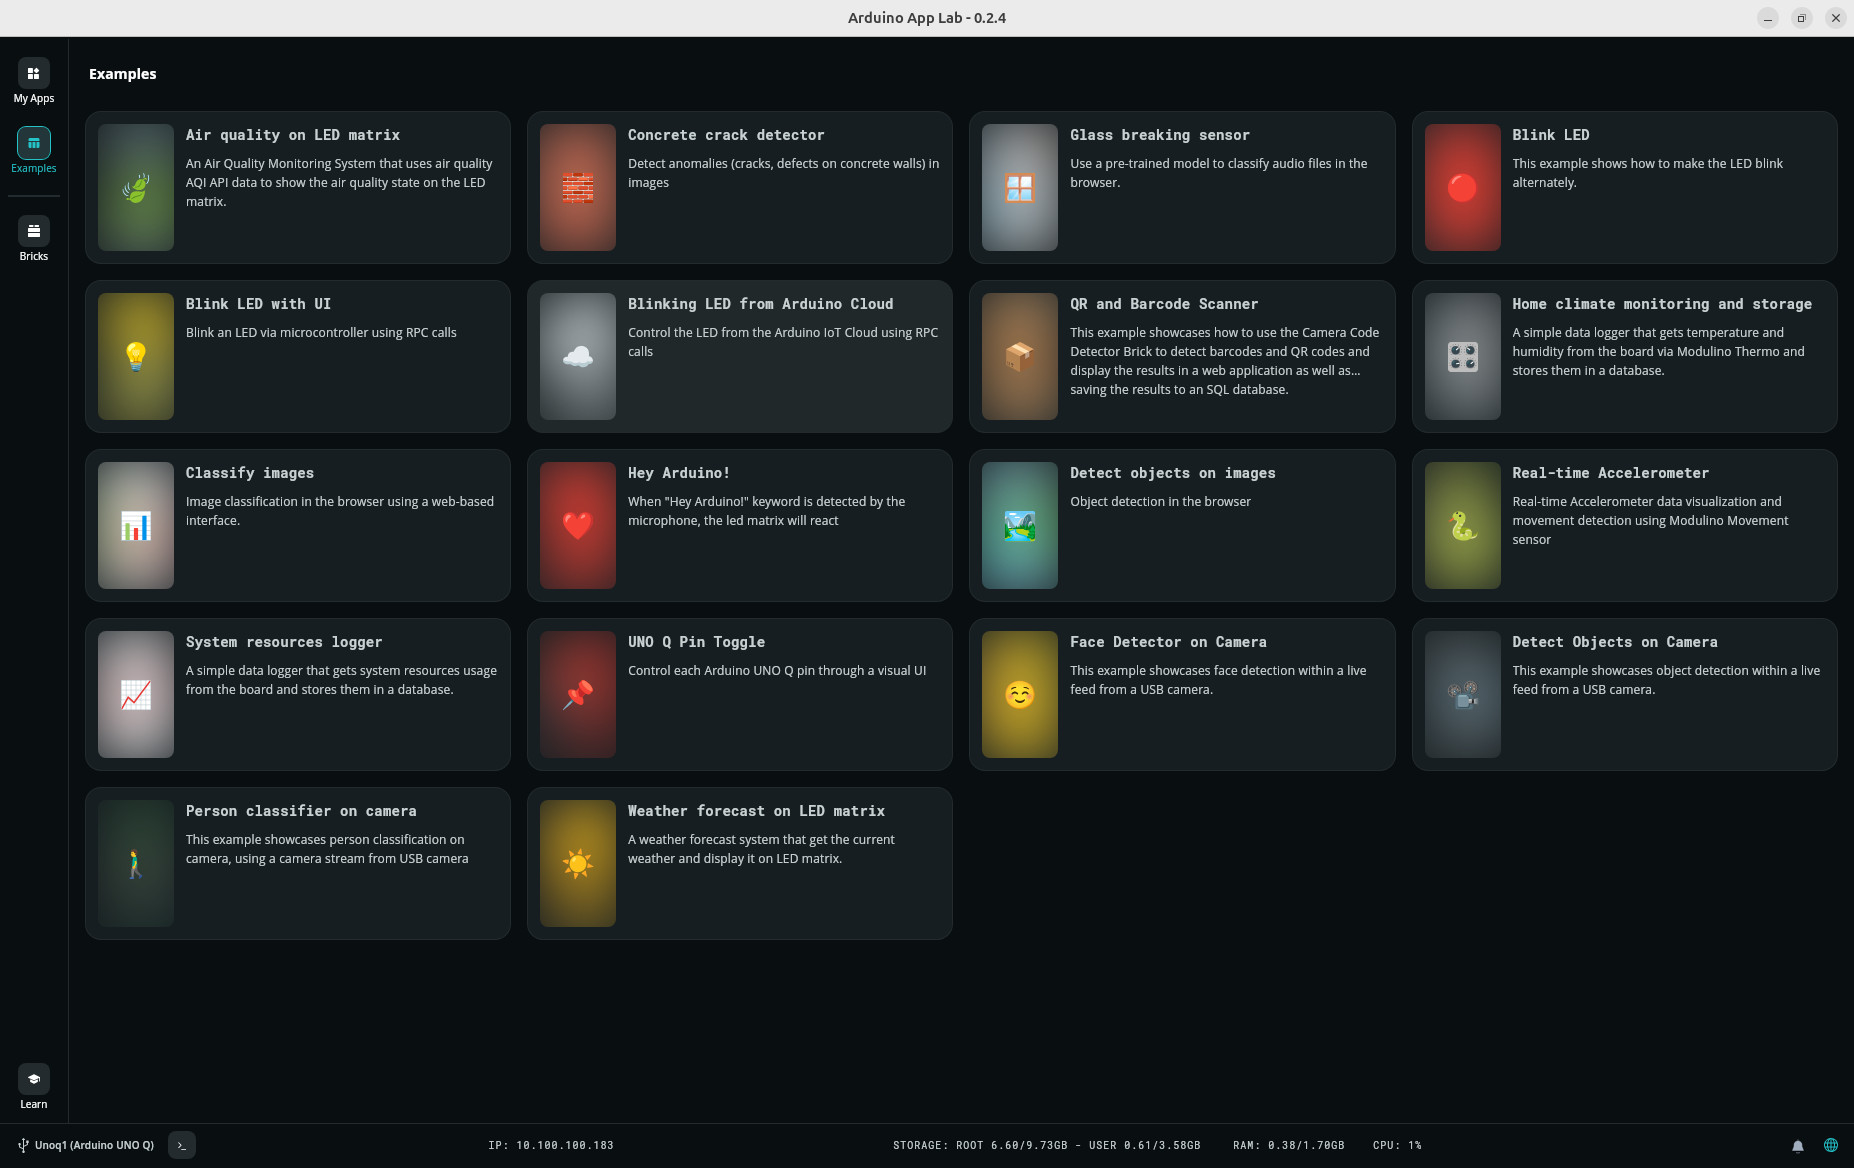
Task: Click the Weather forecast sun icon
Action: click(x=578, y=863)
